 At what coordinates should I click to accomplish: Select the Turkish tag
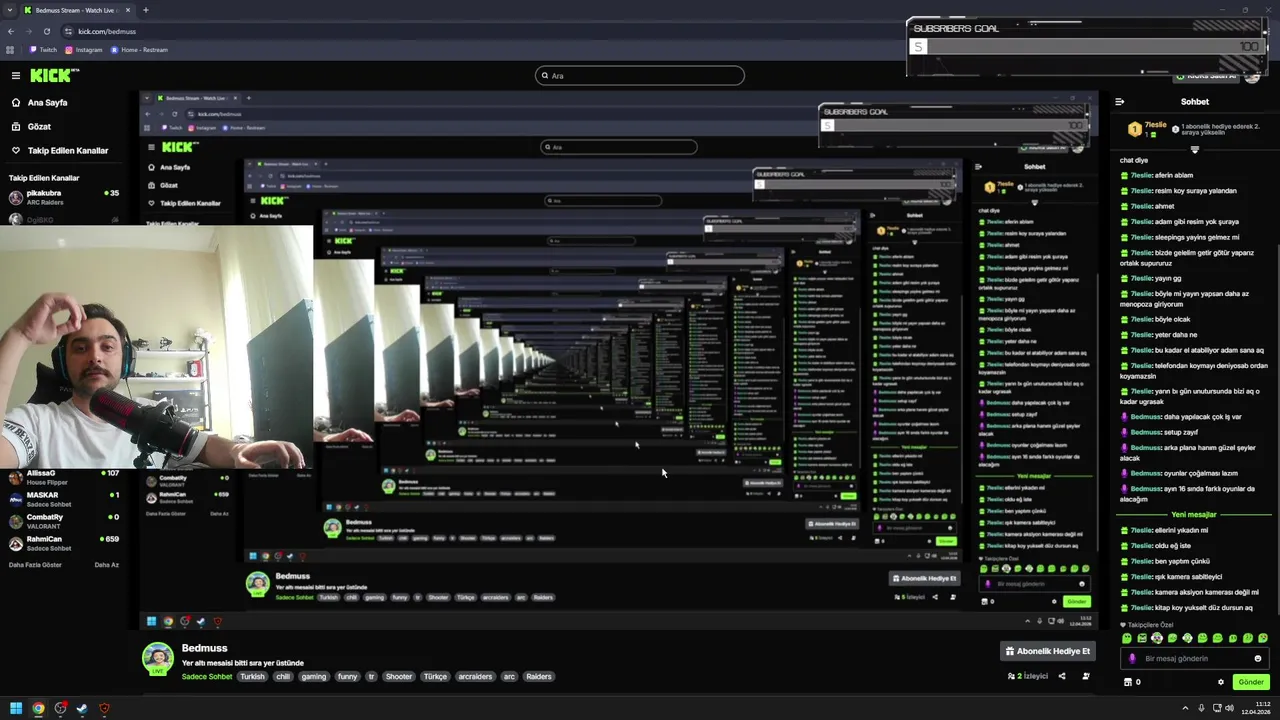(253, 676)
